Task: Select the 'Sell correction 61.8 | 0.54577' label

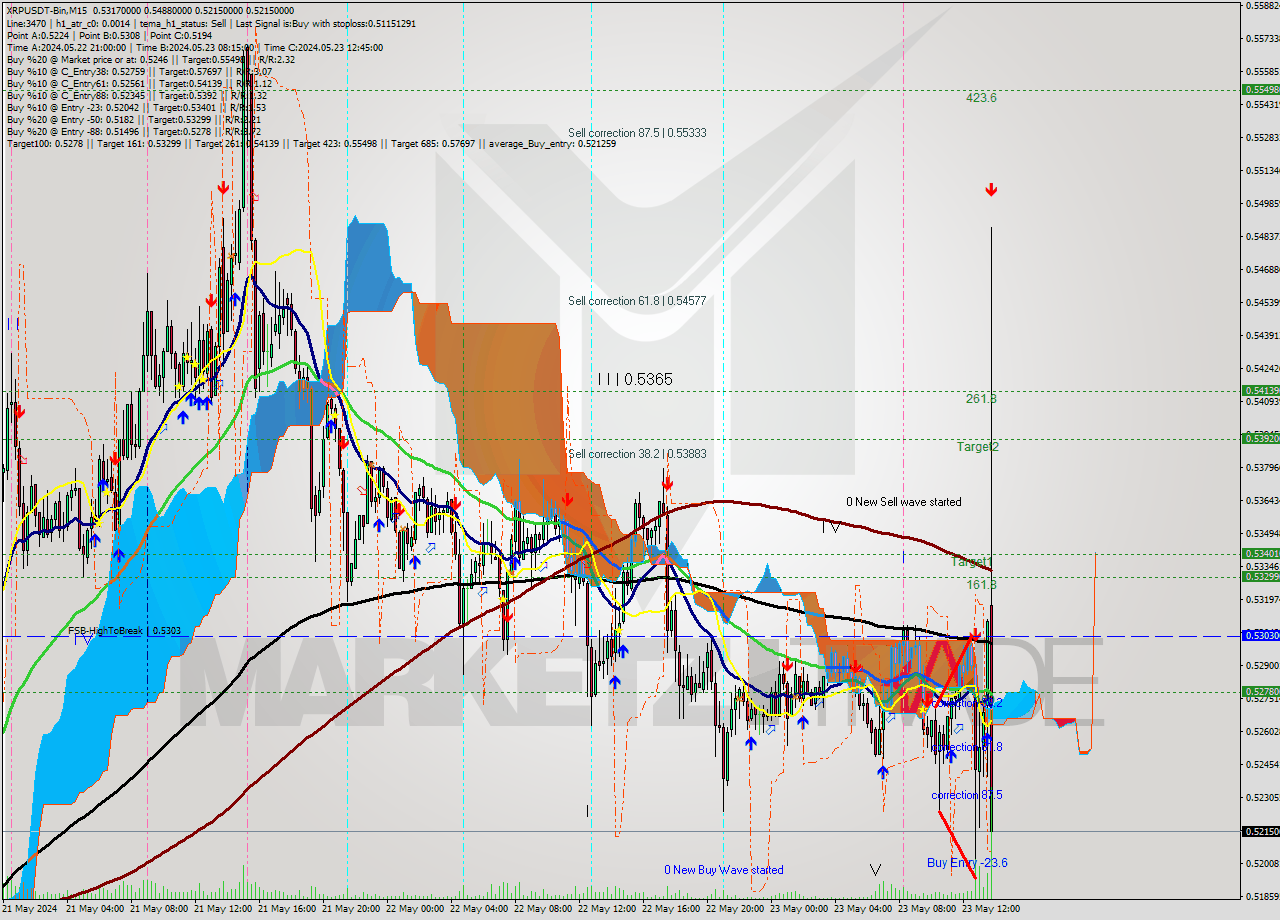Action: (x=637, y=301)
